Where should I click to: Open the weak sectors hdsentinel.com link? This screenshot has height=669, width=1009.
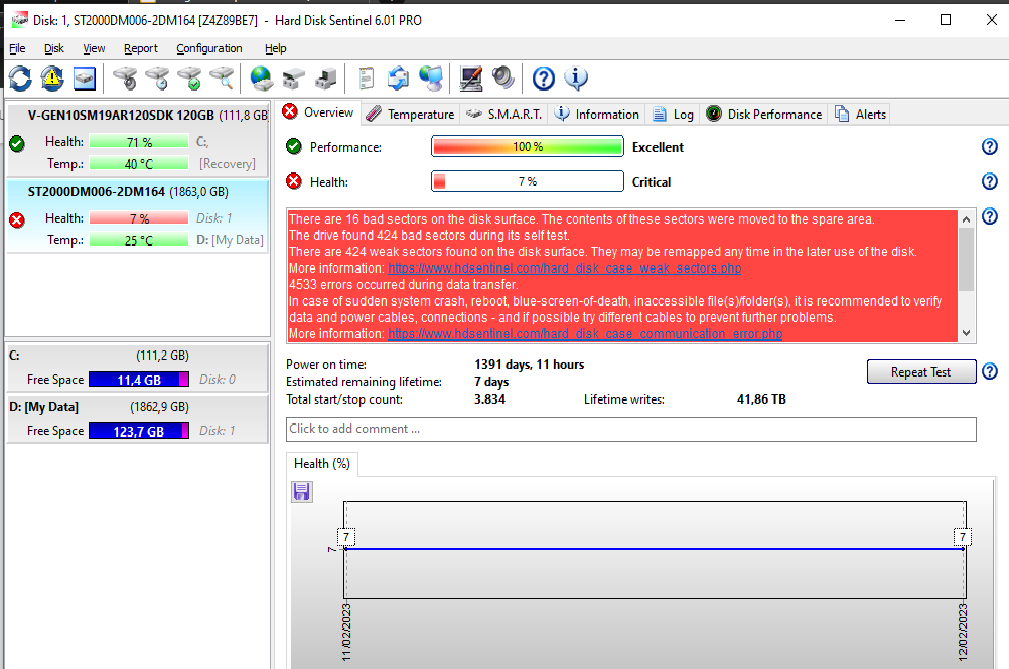(565, 269)
